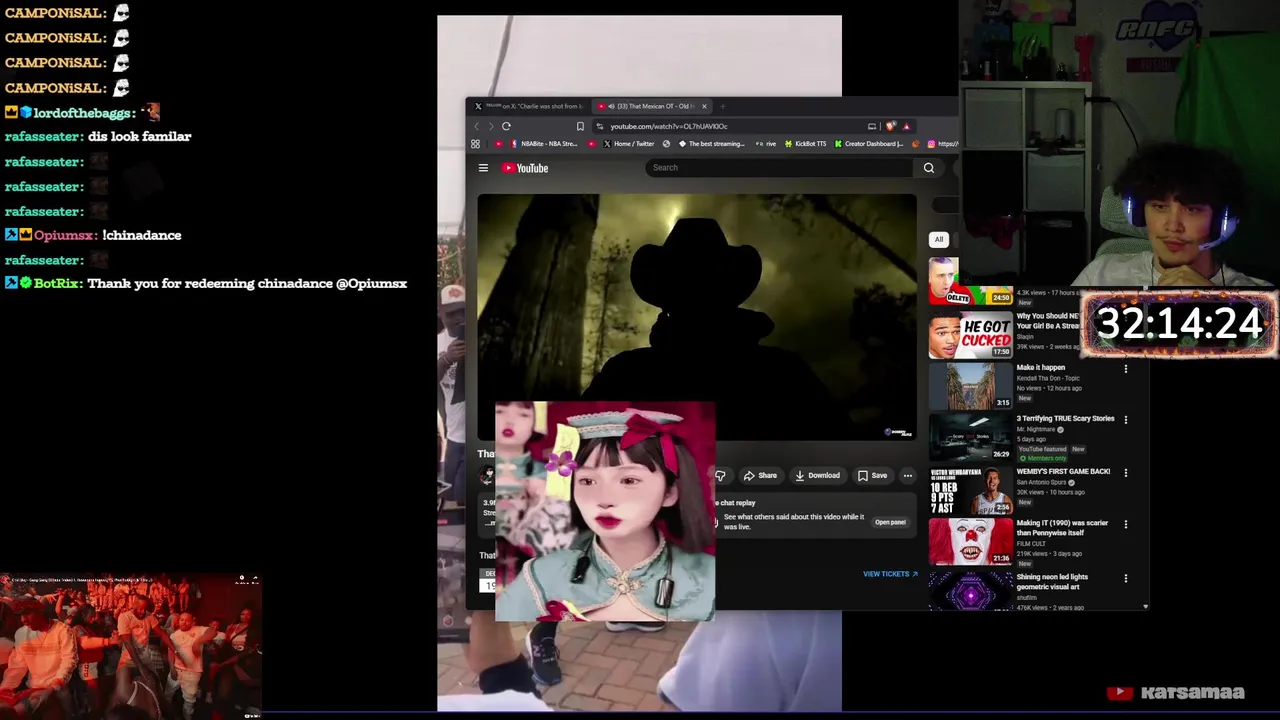1280x720 pixels.
Task: Open options for "Shining neon led lights"
Action: 1126,578
